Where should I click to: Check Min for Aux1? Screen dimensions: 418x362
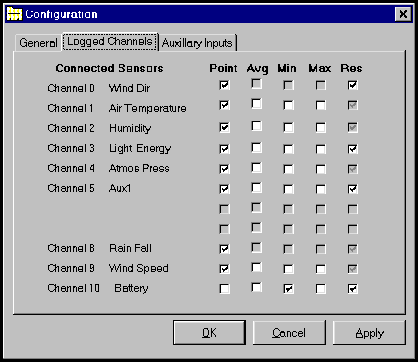(x=289, y=189)
